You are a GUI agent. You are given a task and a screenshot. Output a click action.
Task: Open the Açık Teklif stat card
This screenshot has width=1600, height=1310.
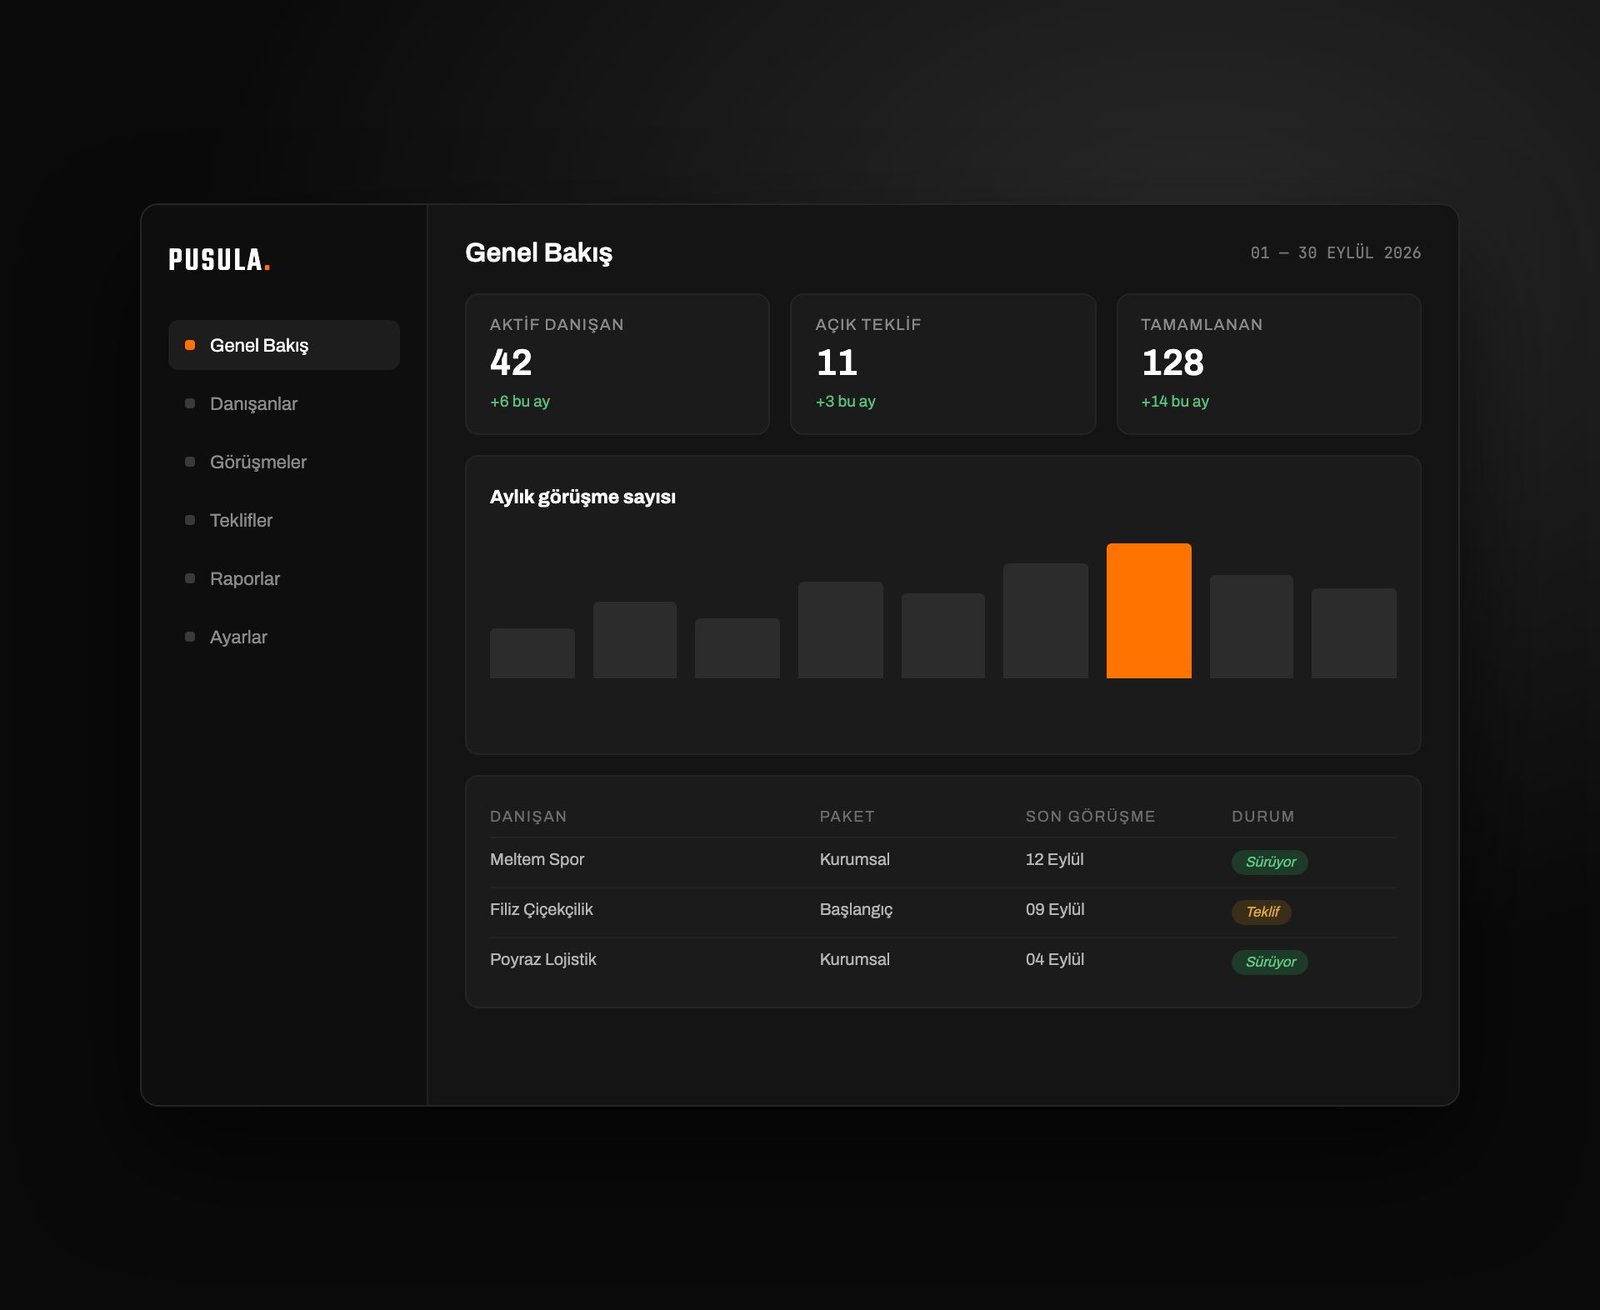tap(943, 364)
